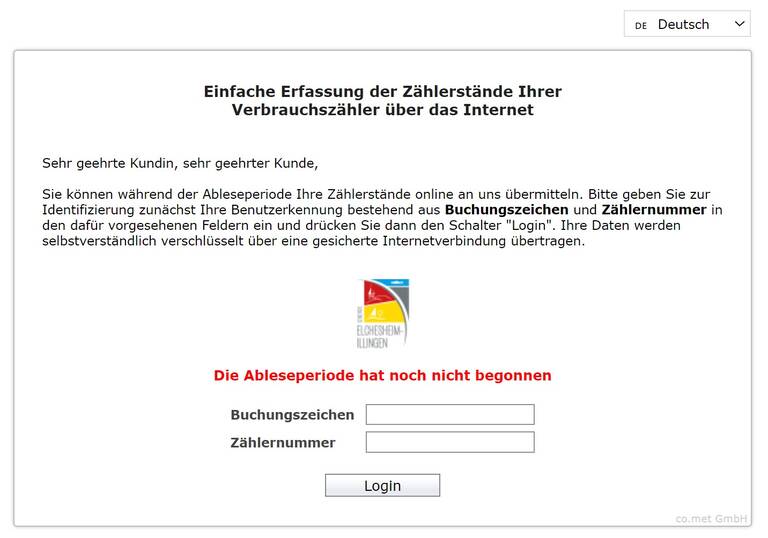Image resolution: width=768 pixels, height=538 pixels.
Task: Click the Login button
Action: pos(382,485)
